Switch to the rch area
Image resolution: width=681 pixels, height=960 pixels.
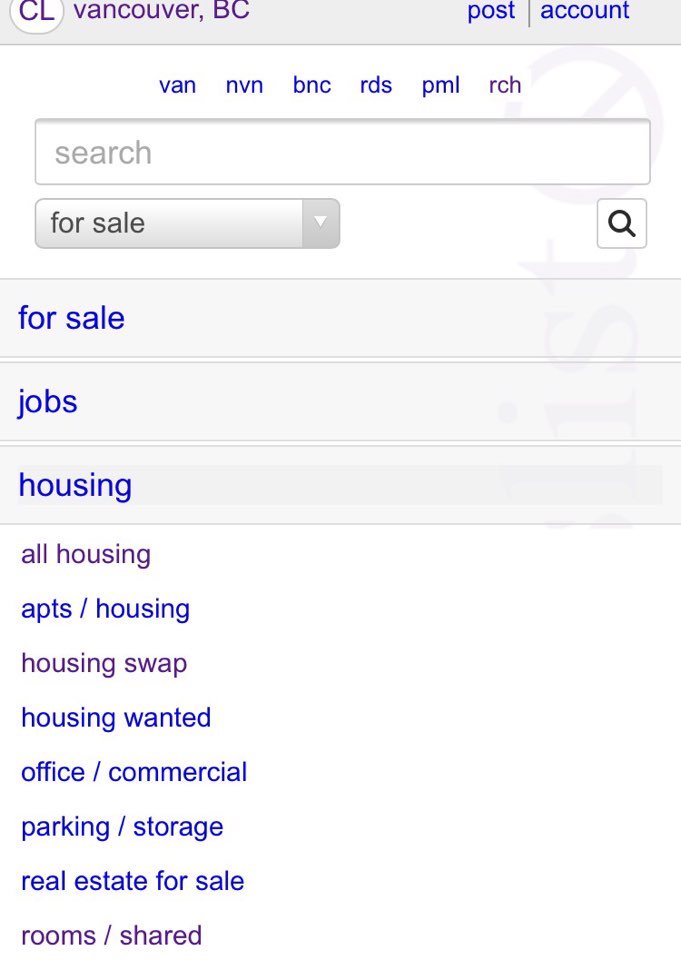click(505, 86)
